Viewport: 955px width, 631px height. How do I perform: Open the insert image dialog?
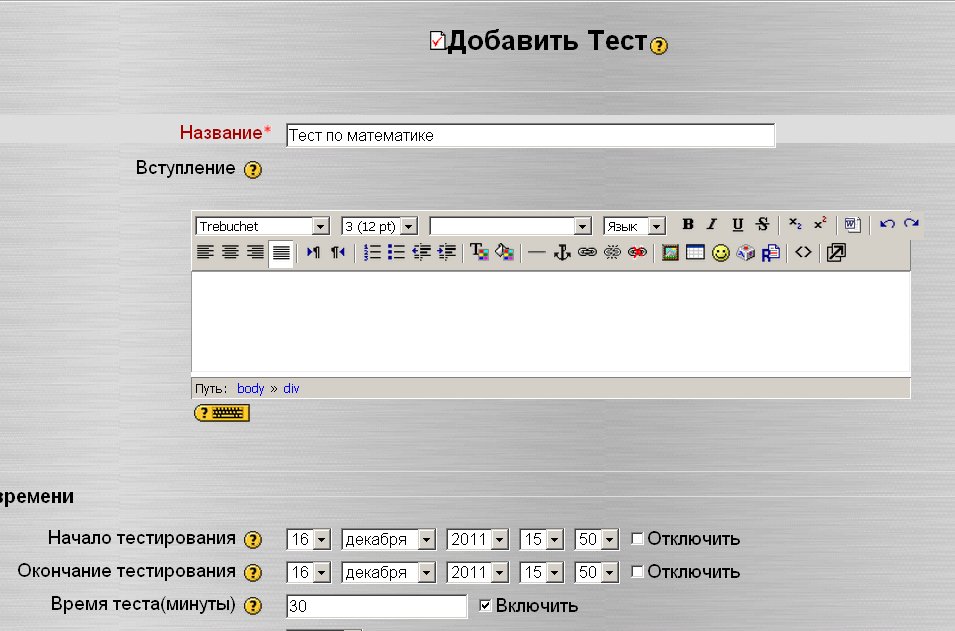pyautogui.click(x=669, y=253)
